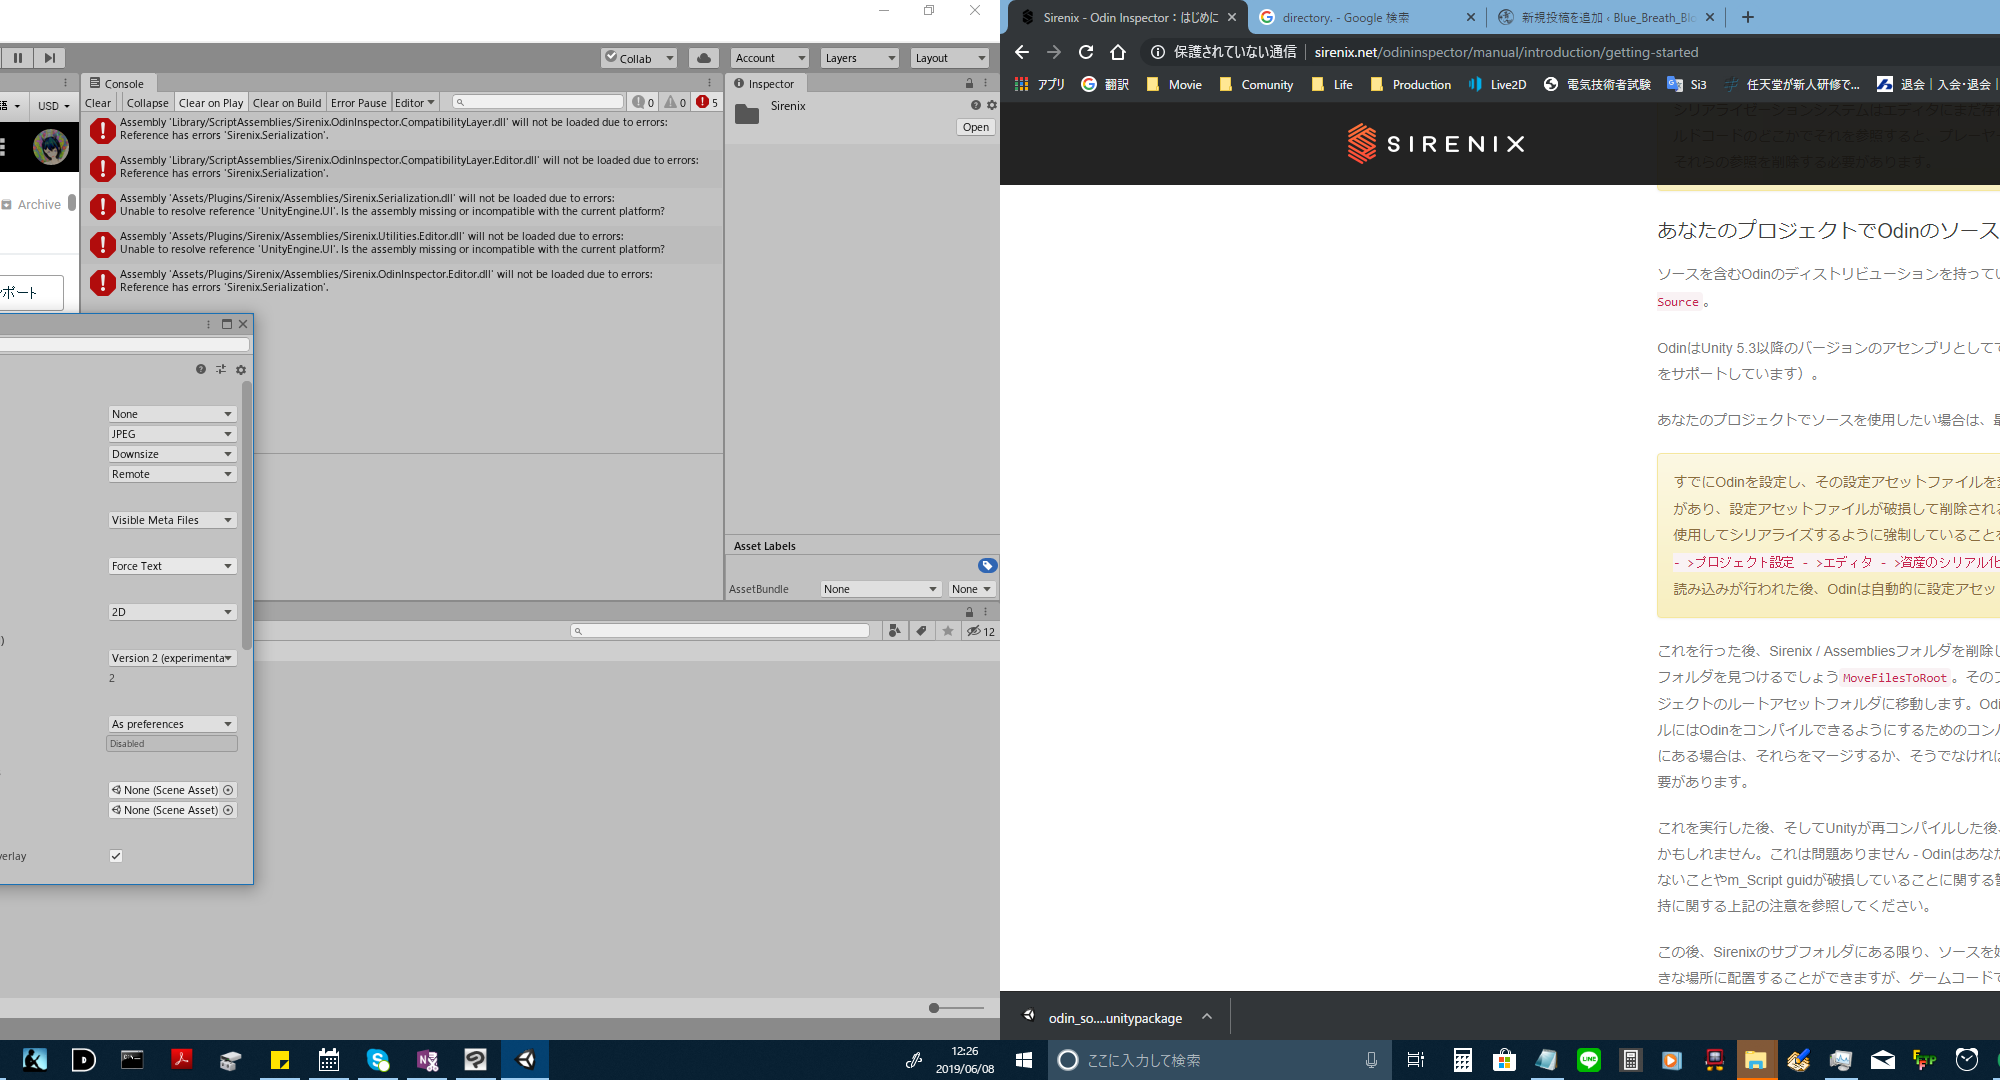The image size is (2000, 1080).
Task: Open the Collab dropdown
Action: click(639, 58)
